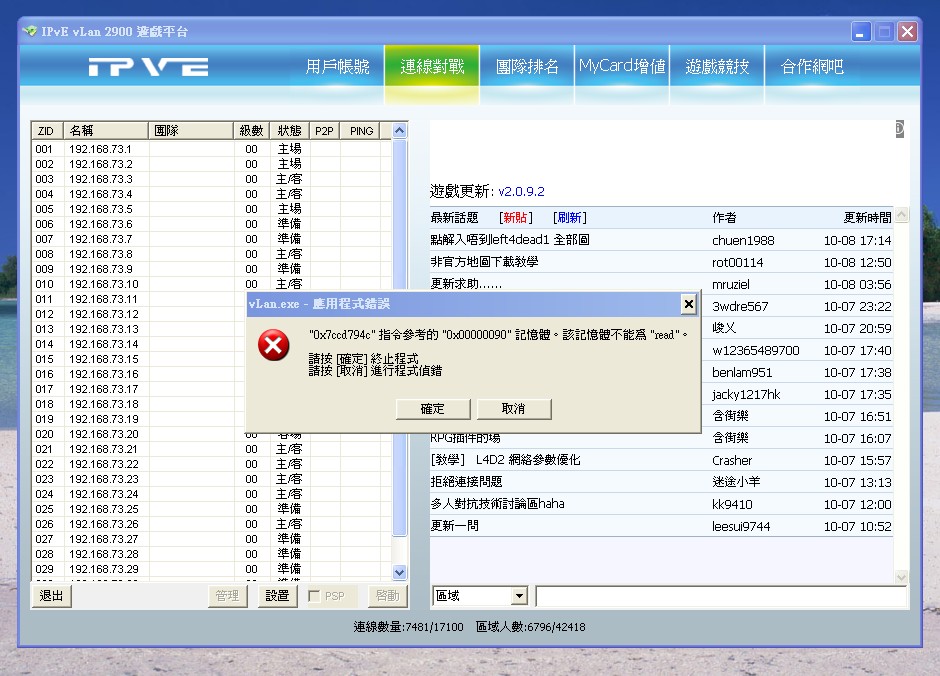Sort list by 狀態 column header

(x=289, y=131)
